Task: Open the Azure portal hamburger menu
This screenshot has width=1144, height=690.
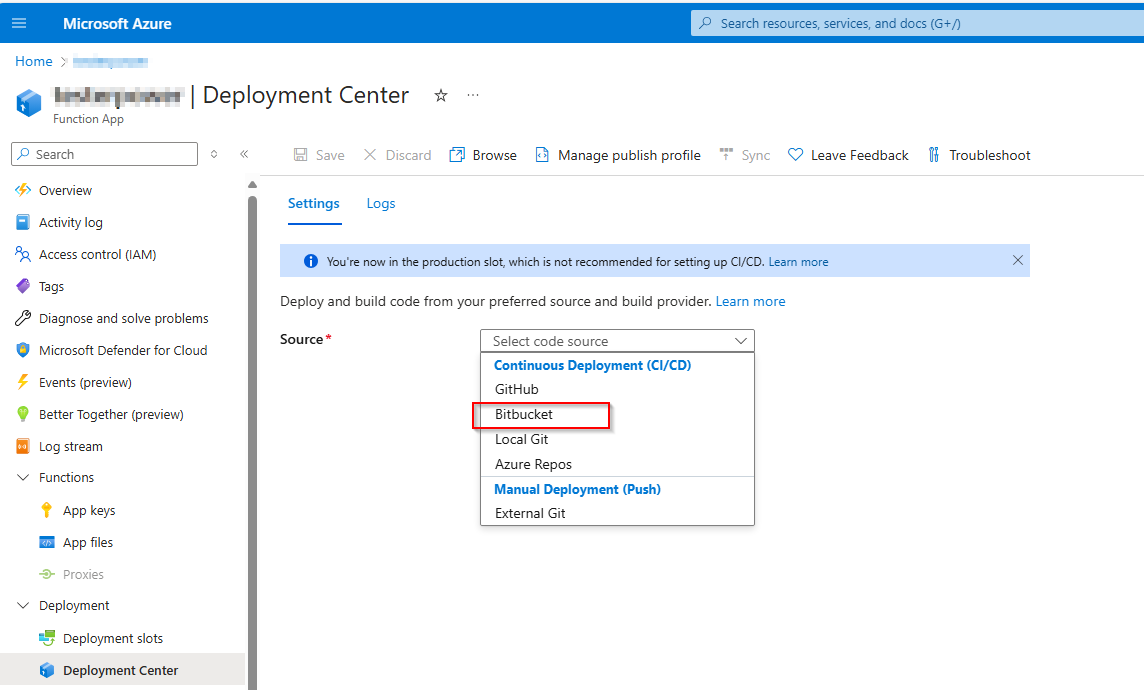Action: pyautogui.click(x=19, y=23)
